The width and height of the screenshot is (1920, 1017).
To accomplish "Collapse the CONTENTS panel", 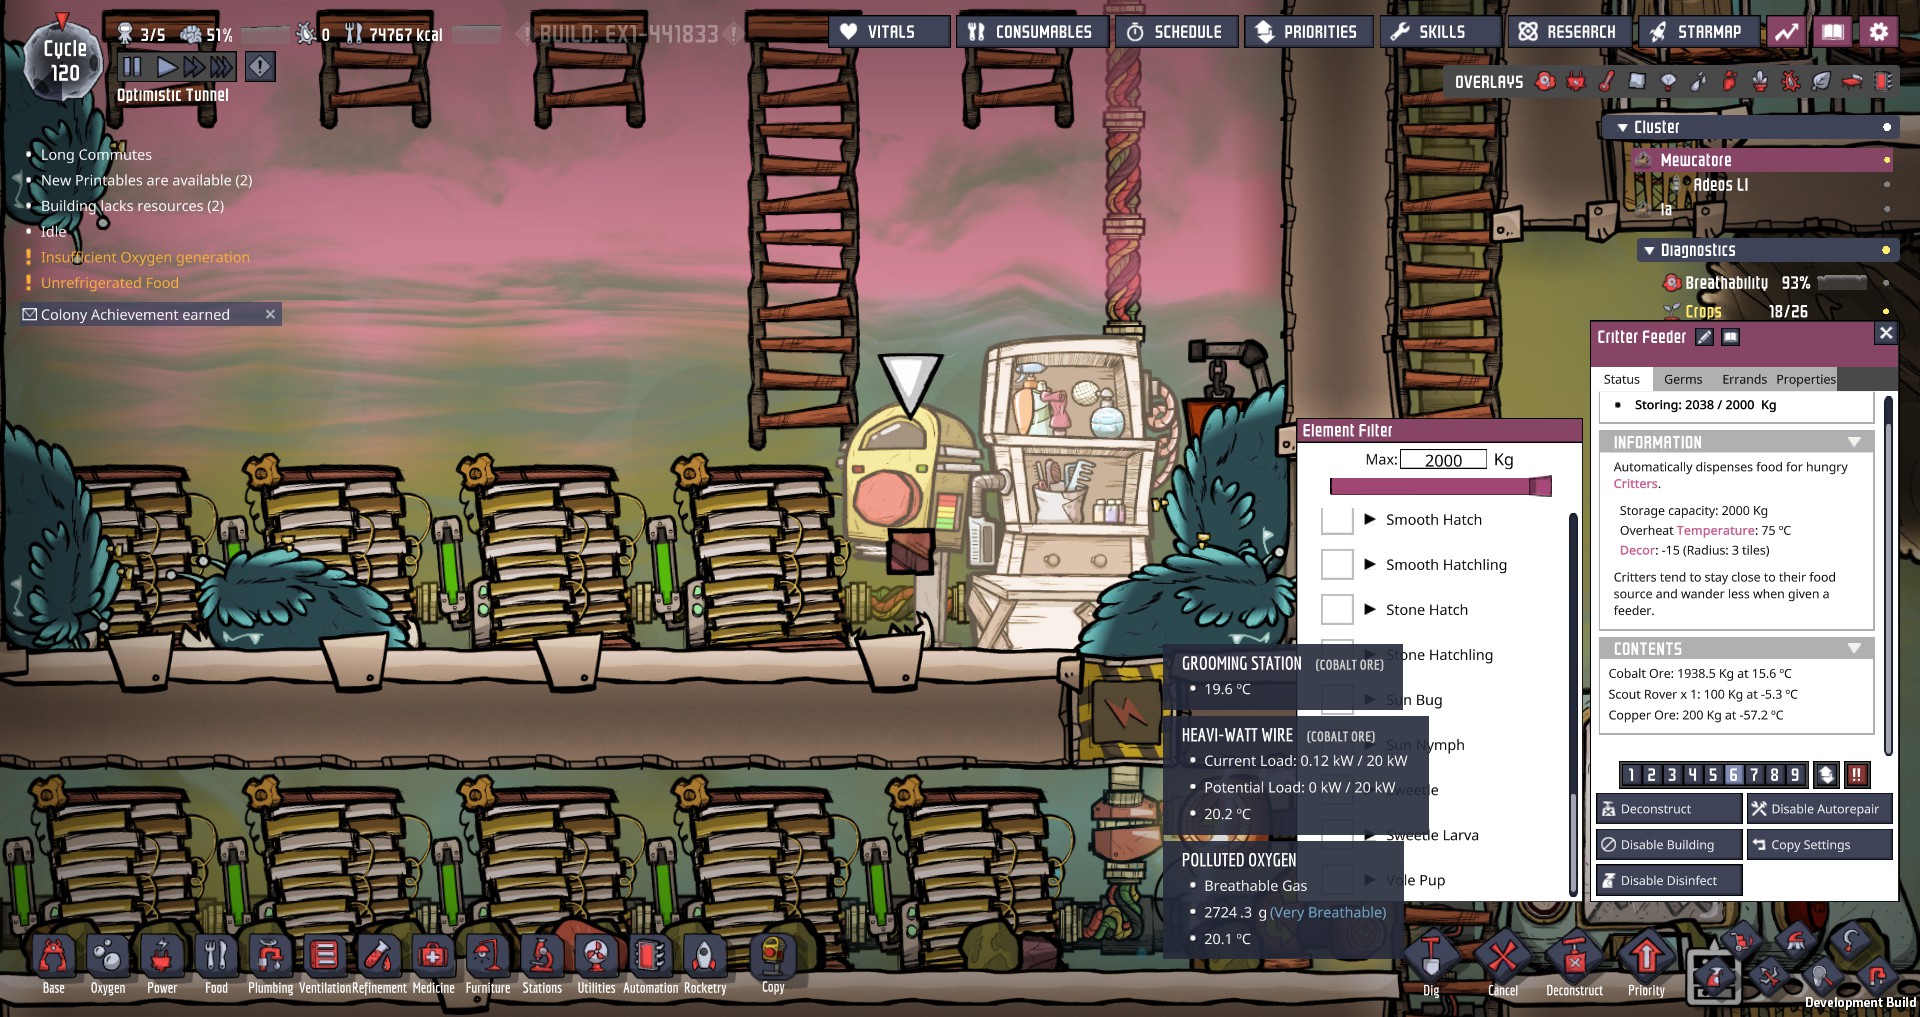I will 1854,649.
